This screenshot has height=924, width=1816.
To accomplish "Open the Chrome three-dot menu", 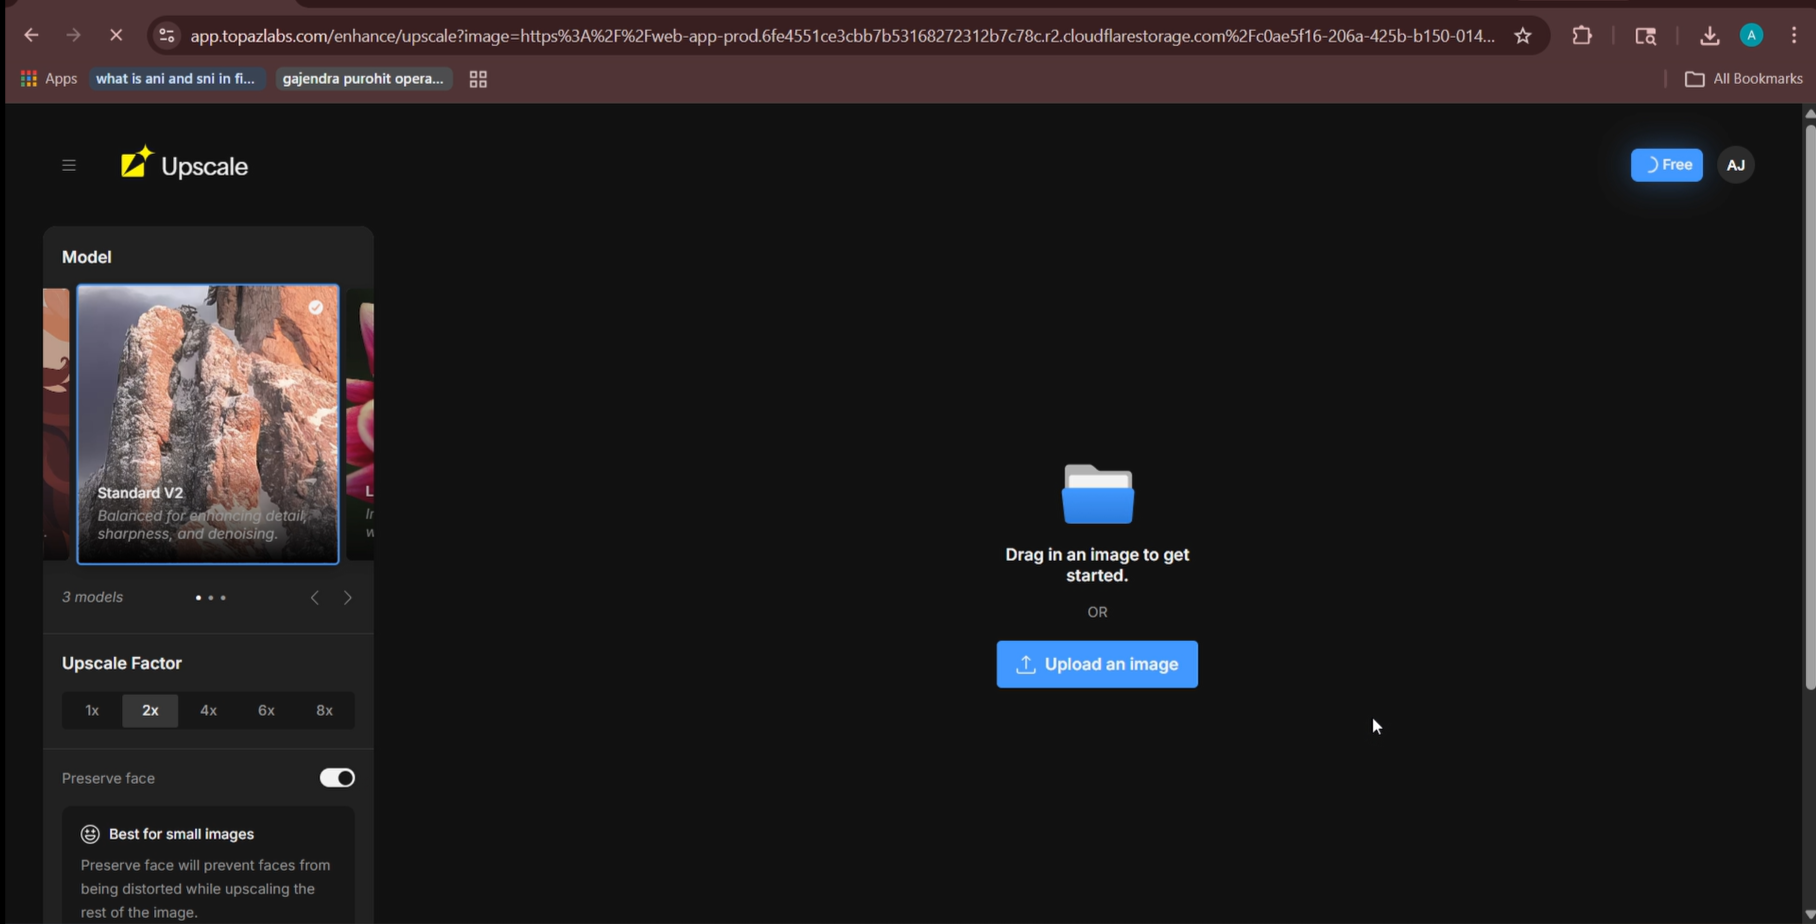I will 1794,35.
